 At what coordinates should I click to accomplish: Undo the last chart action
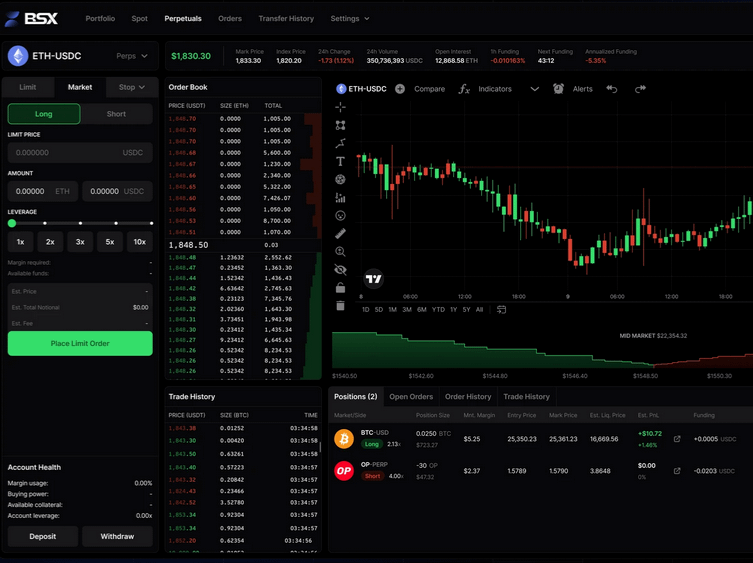611,88
